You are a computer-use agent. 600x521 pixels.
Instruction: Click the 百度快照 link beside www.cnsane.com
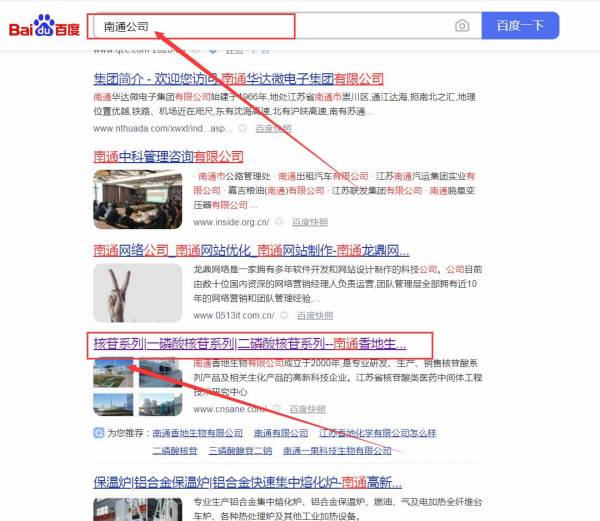[x=306, y=409]
